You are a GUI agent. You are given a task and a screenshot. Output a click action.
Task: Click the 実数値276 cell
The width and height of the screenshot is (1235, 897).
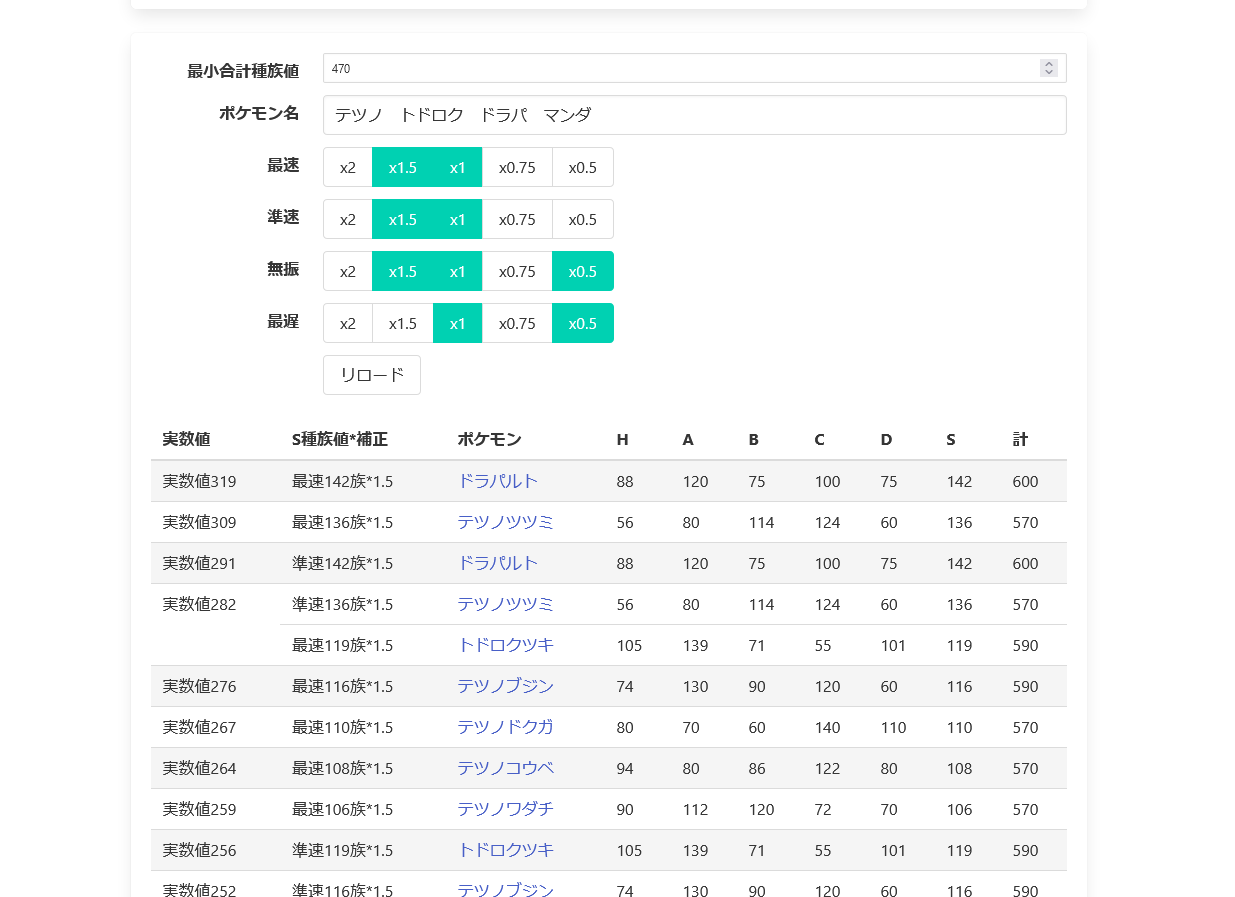[x=215, y=686]
